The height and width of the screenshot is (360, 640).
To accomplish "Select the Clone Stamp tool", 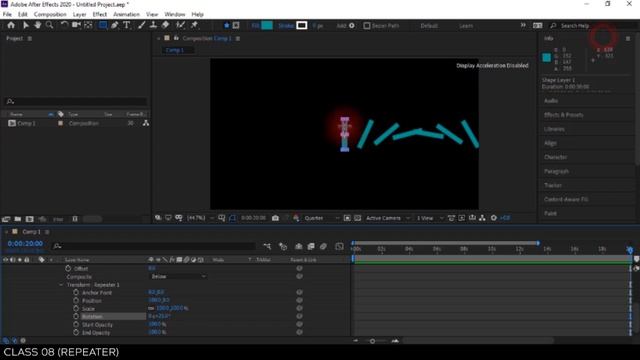I will [x=153, y=25].
